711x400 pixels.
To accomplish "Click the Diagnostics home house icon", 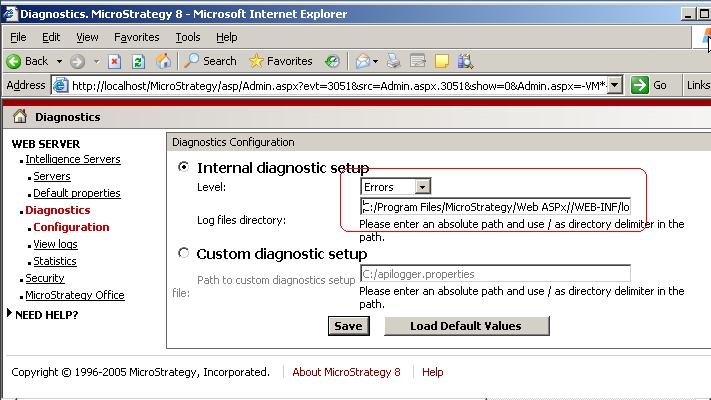I will [19, 117].
